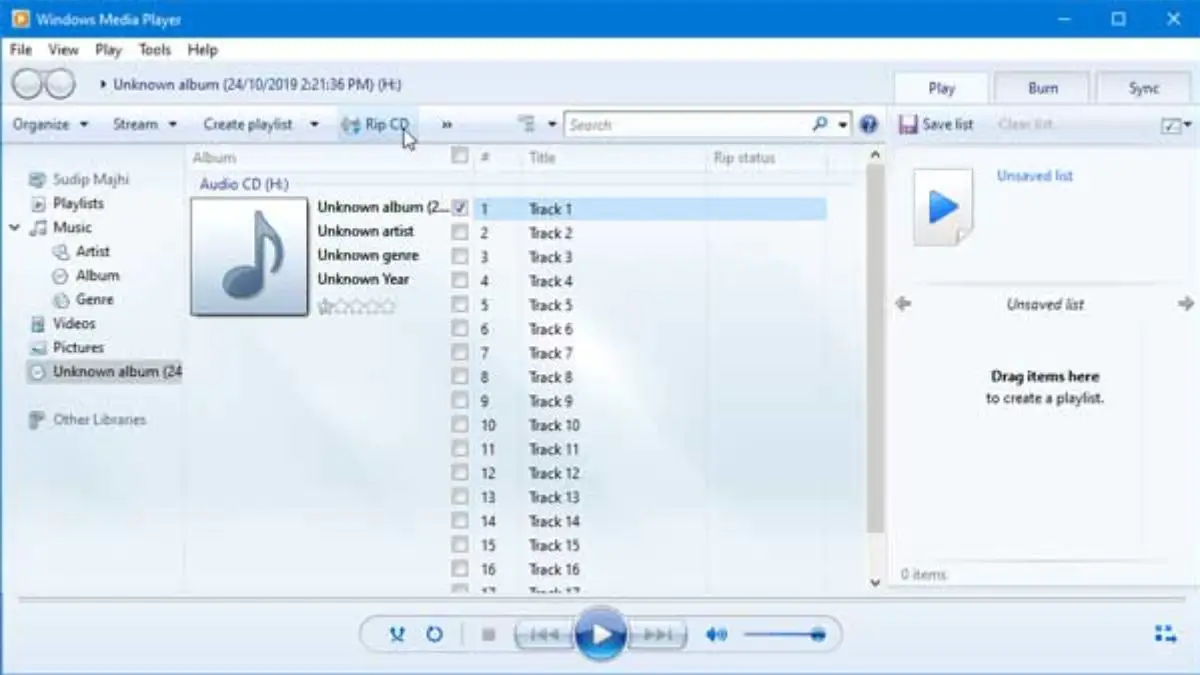Turn on repeat in the playback bar
This screenshot has width=1200, height=675.
coord(434,634)
